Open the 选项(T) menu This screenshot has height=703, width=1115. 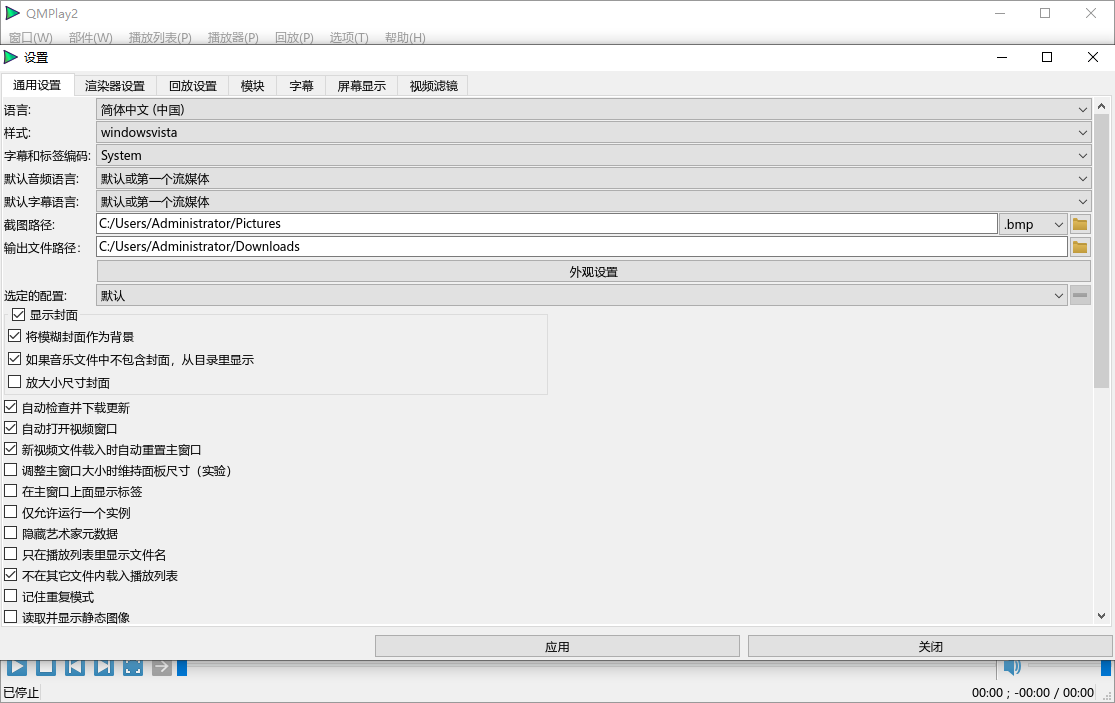tap(349, 37)
